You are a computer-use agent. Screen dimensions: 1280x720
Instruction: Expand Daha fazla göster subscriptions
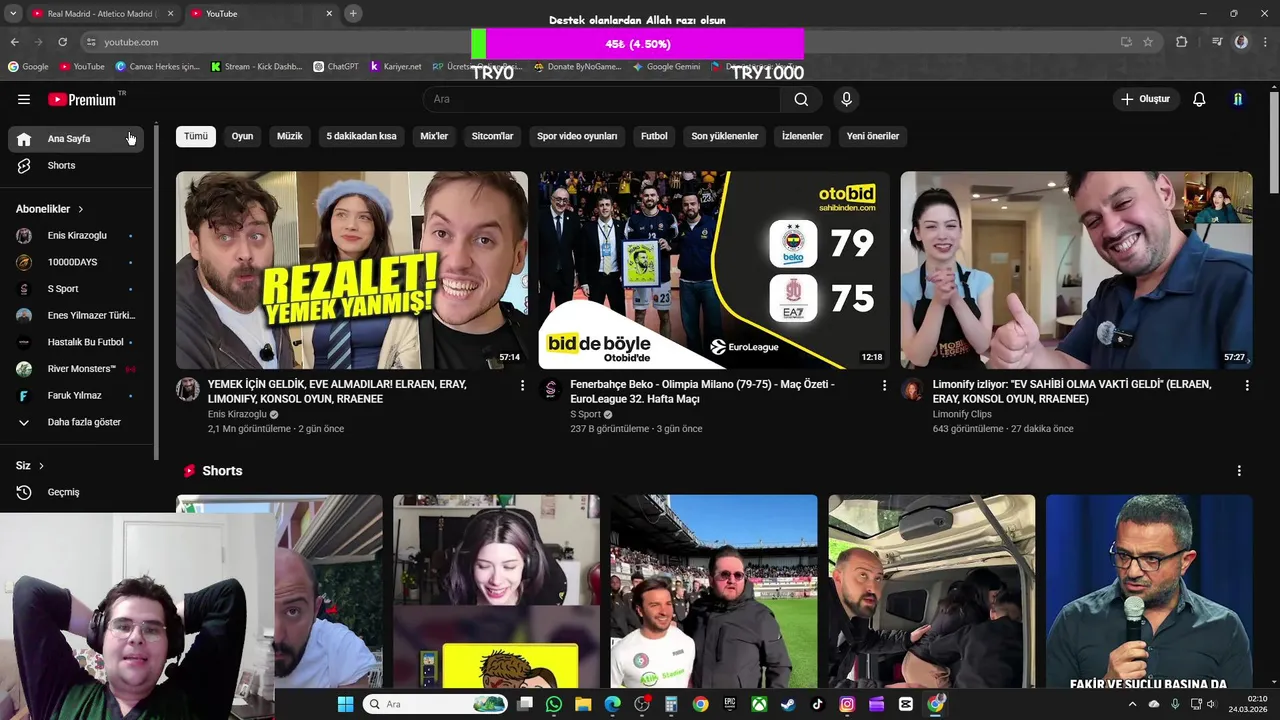[75, 422]
